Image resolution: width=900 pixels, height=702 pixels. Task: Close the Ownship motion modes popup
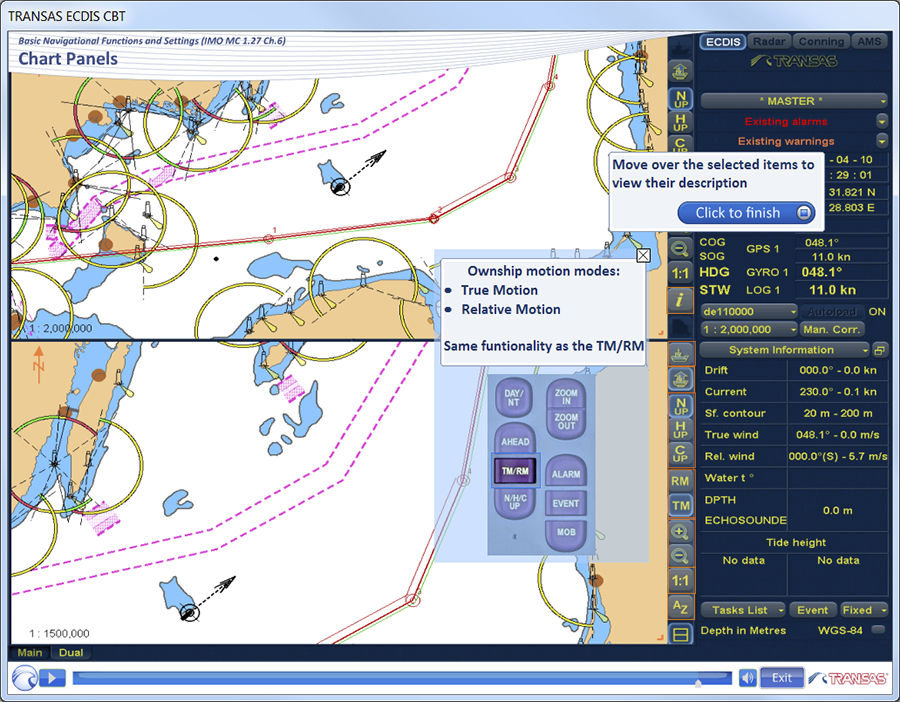(x=643, y=255)
